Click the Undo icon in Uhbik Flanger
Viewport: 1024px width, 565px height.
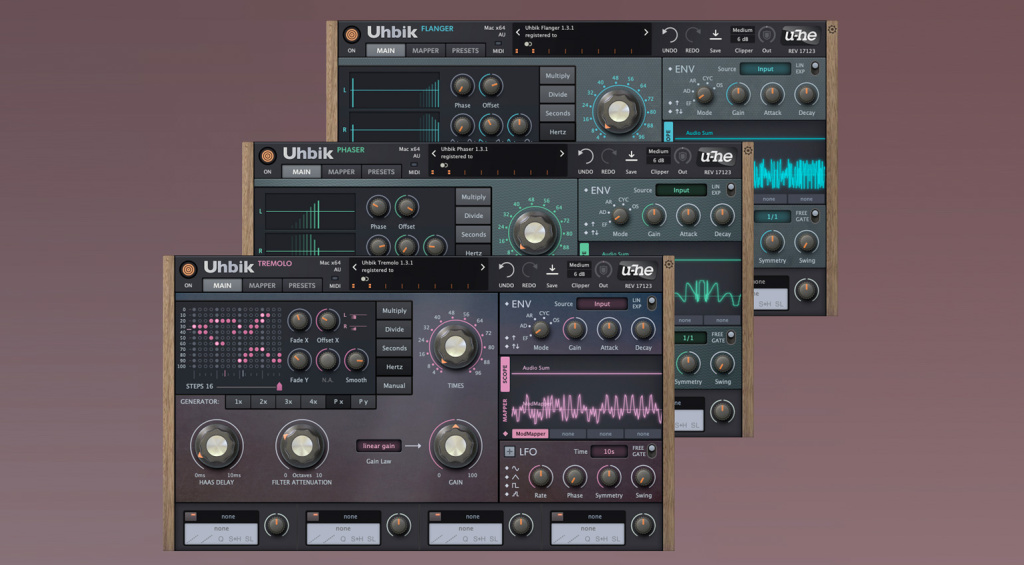(669, 35)
